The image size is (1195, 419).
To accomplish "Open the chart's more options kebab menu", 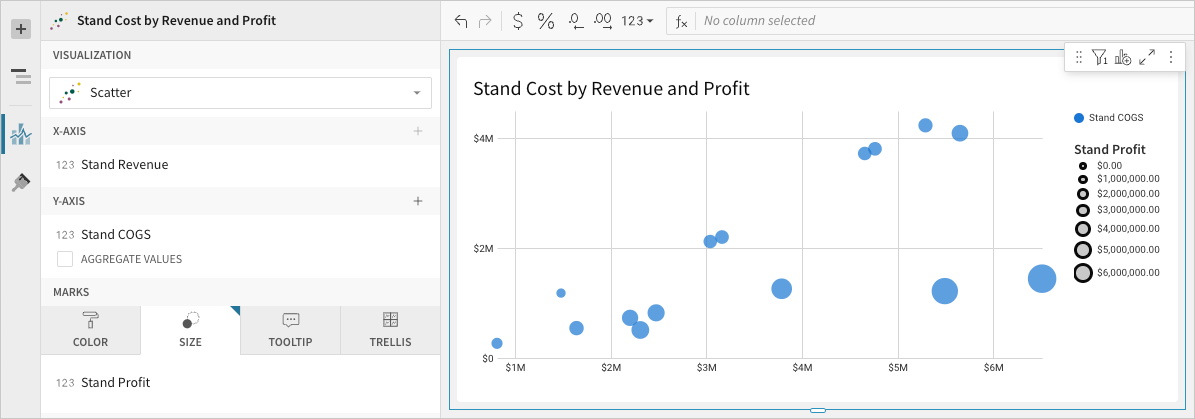I will (x=1171, y=58).
